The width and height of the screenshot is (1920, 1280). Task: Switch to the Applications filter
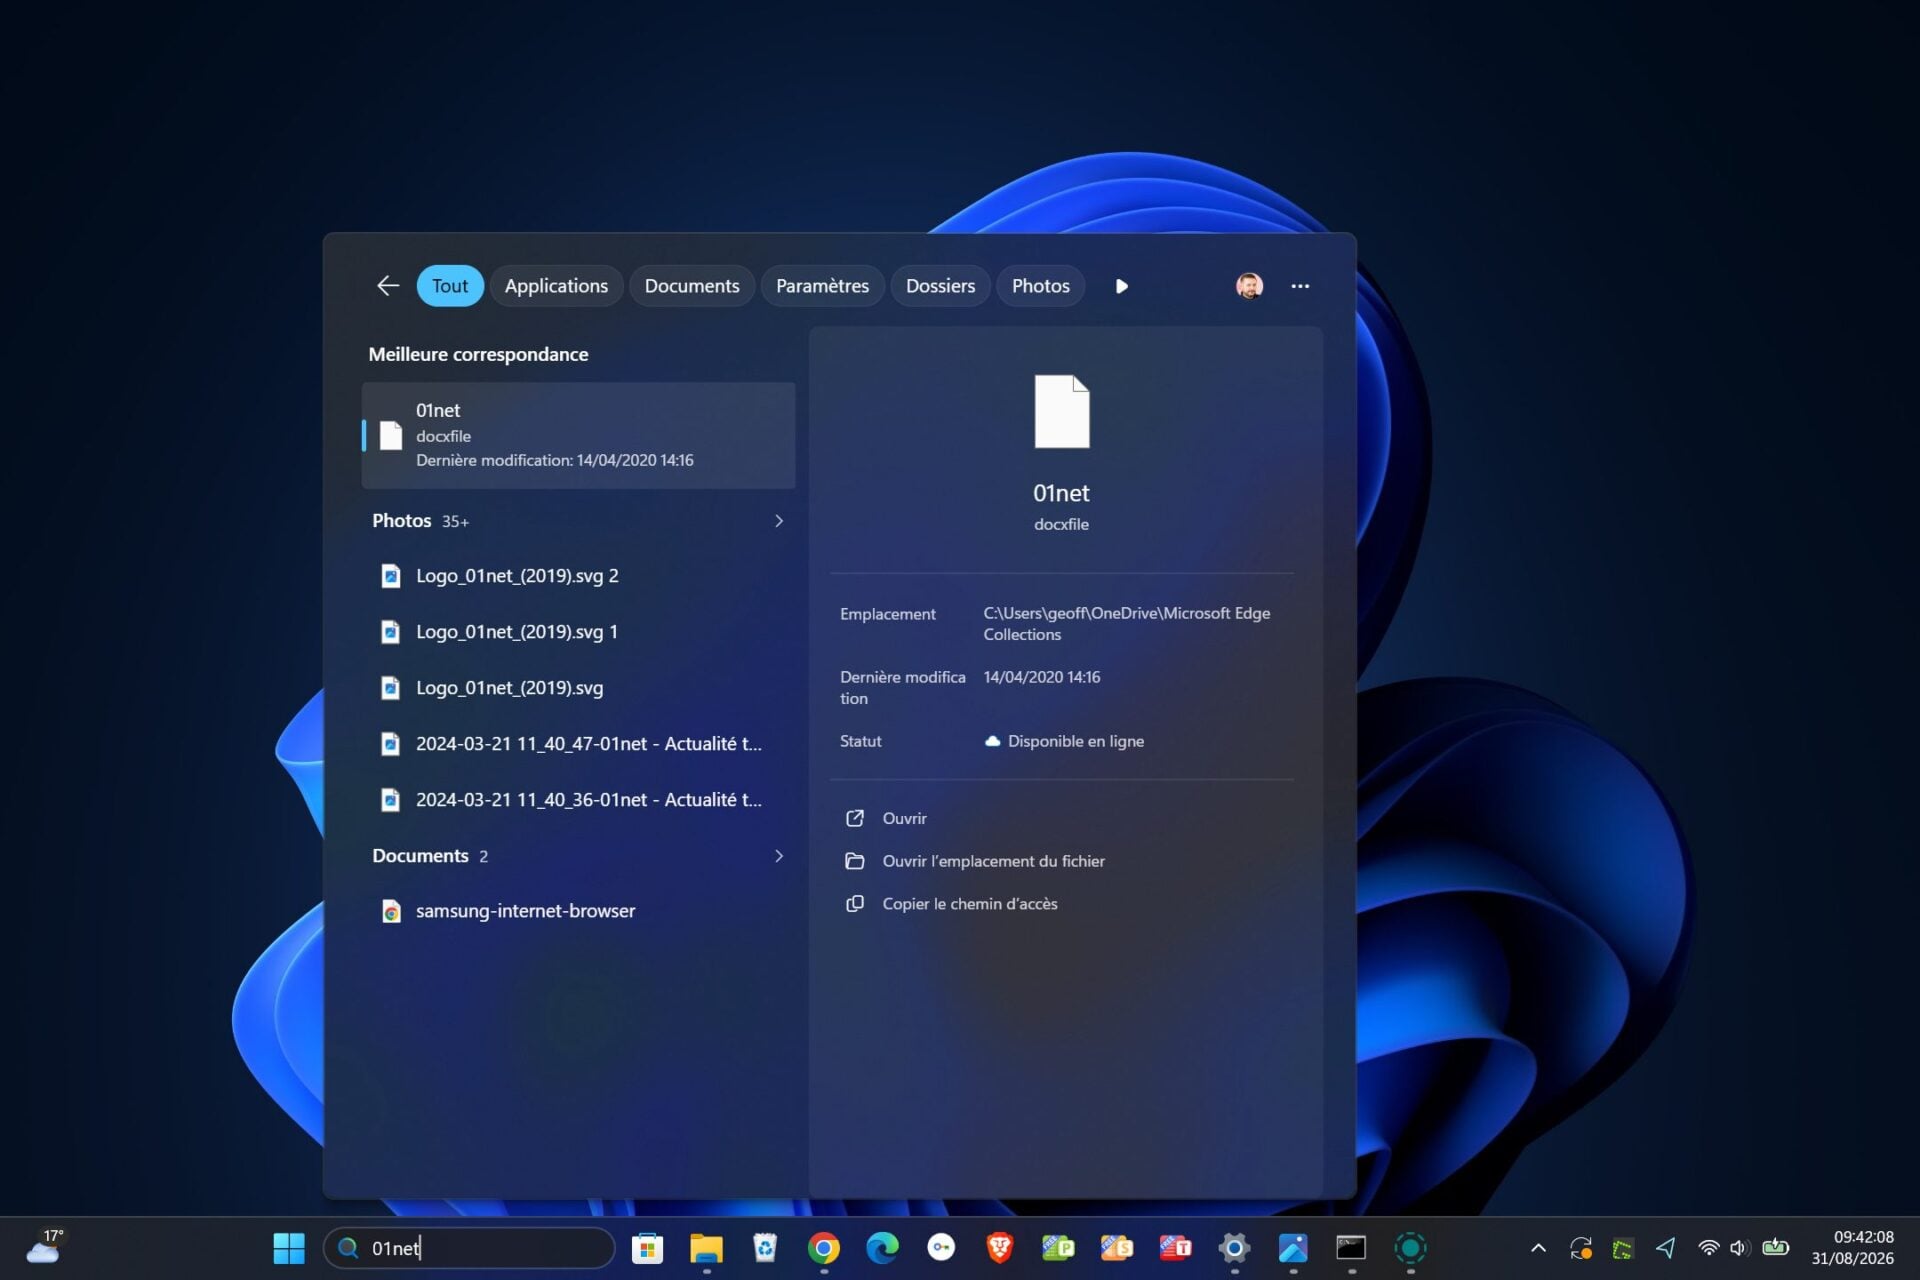556,286
